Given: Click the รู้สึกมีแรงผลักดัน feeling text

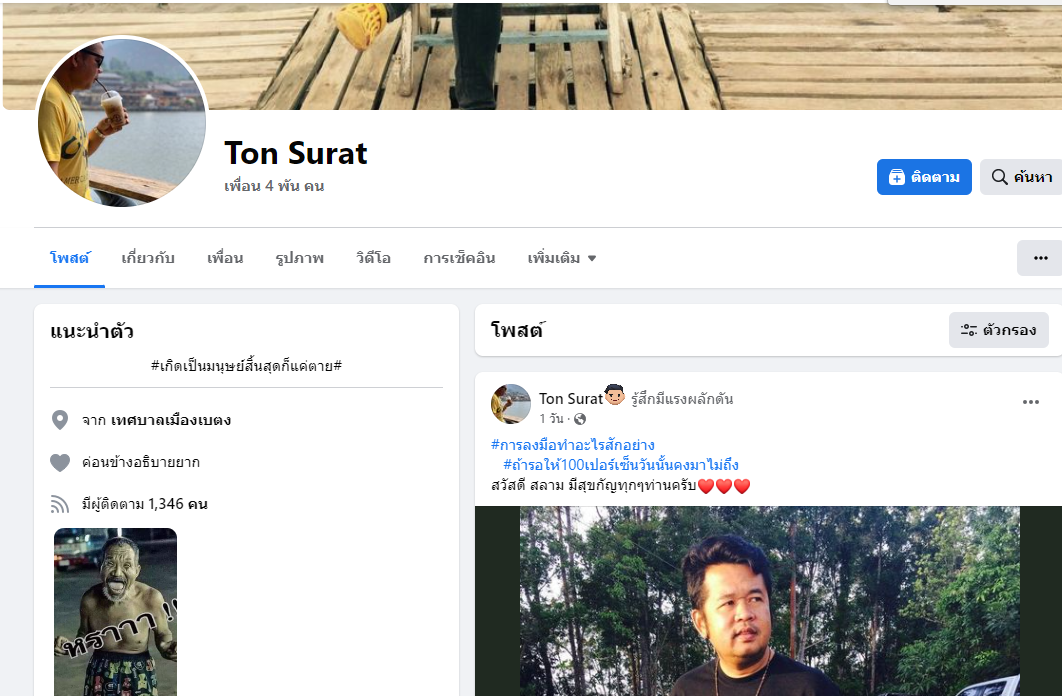Looking at the screenshot, I should click(x=682, y=399).
